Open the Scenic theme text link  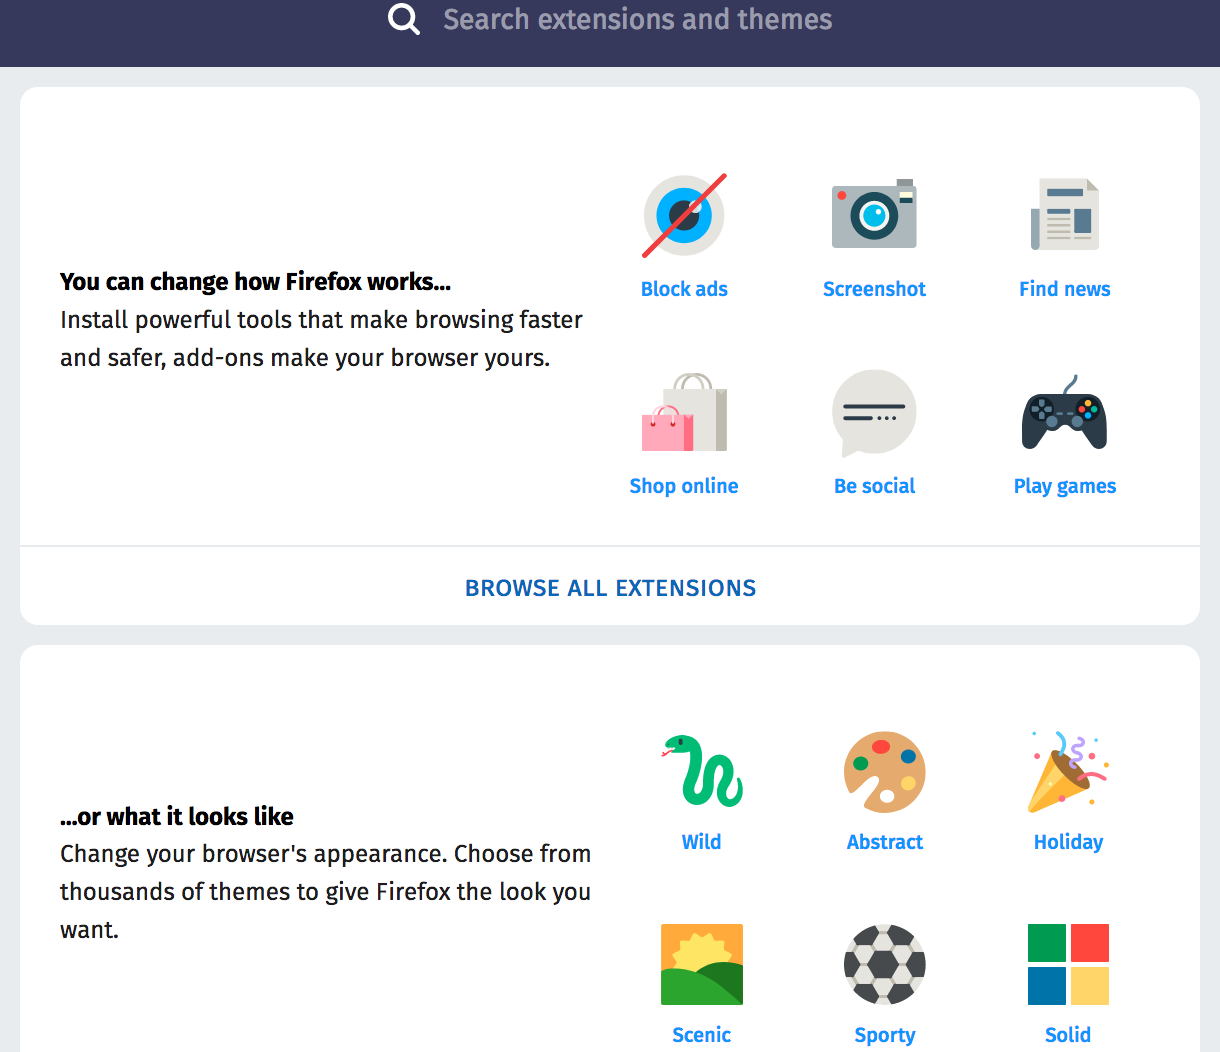(x=702, y=1035)
